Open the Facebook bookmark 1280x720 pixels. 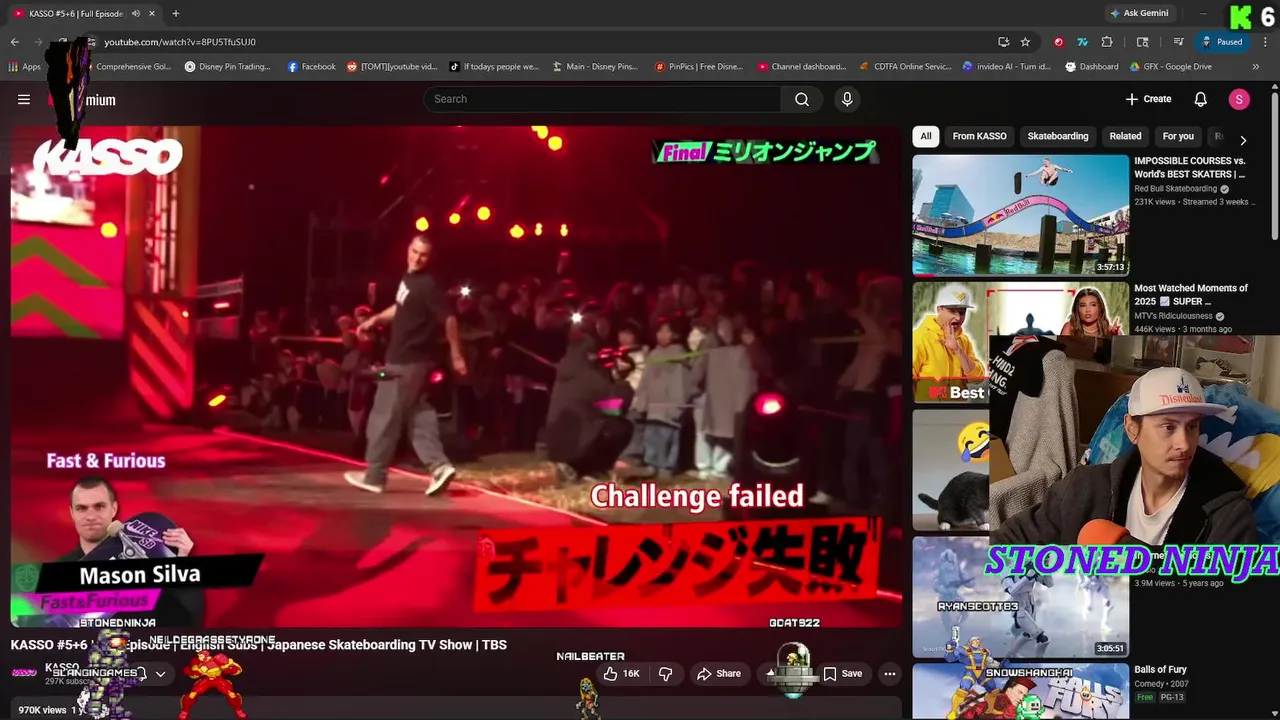click(x=312, y=67)
